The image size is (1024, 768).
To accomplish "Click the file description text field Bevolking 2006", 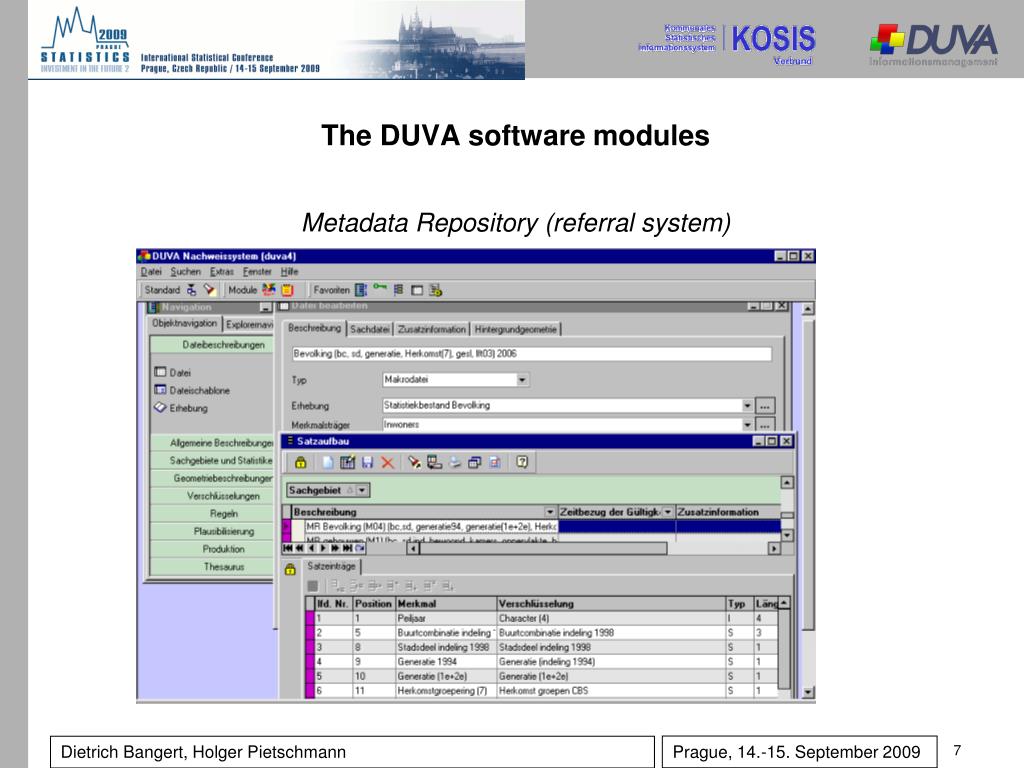I will pyautogui.click(x=532, y=354).
